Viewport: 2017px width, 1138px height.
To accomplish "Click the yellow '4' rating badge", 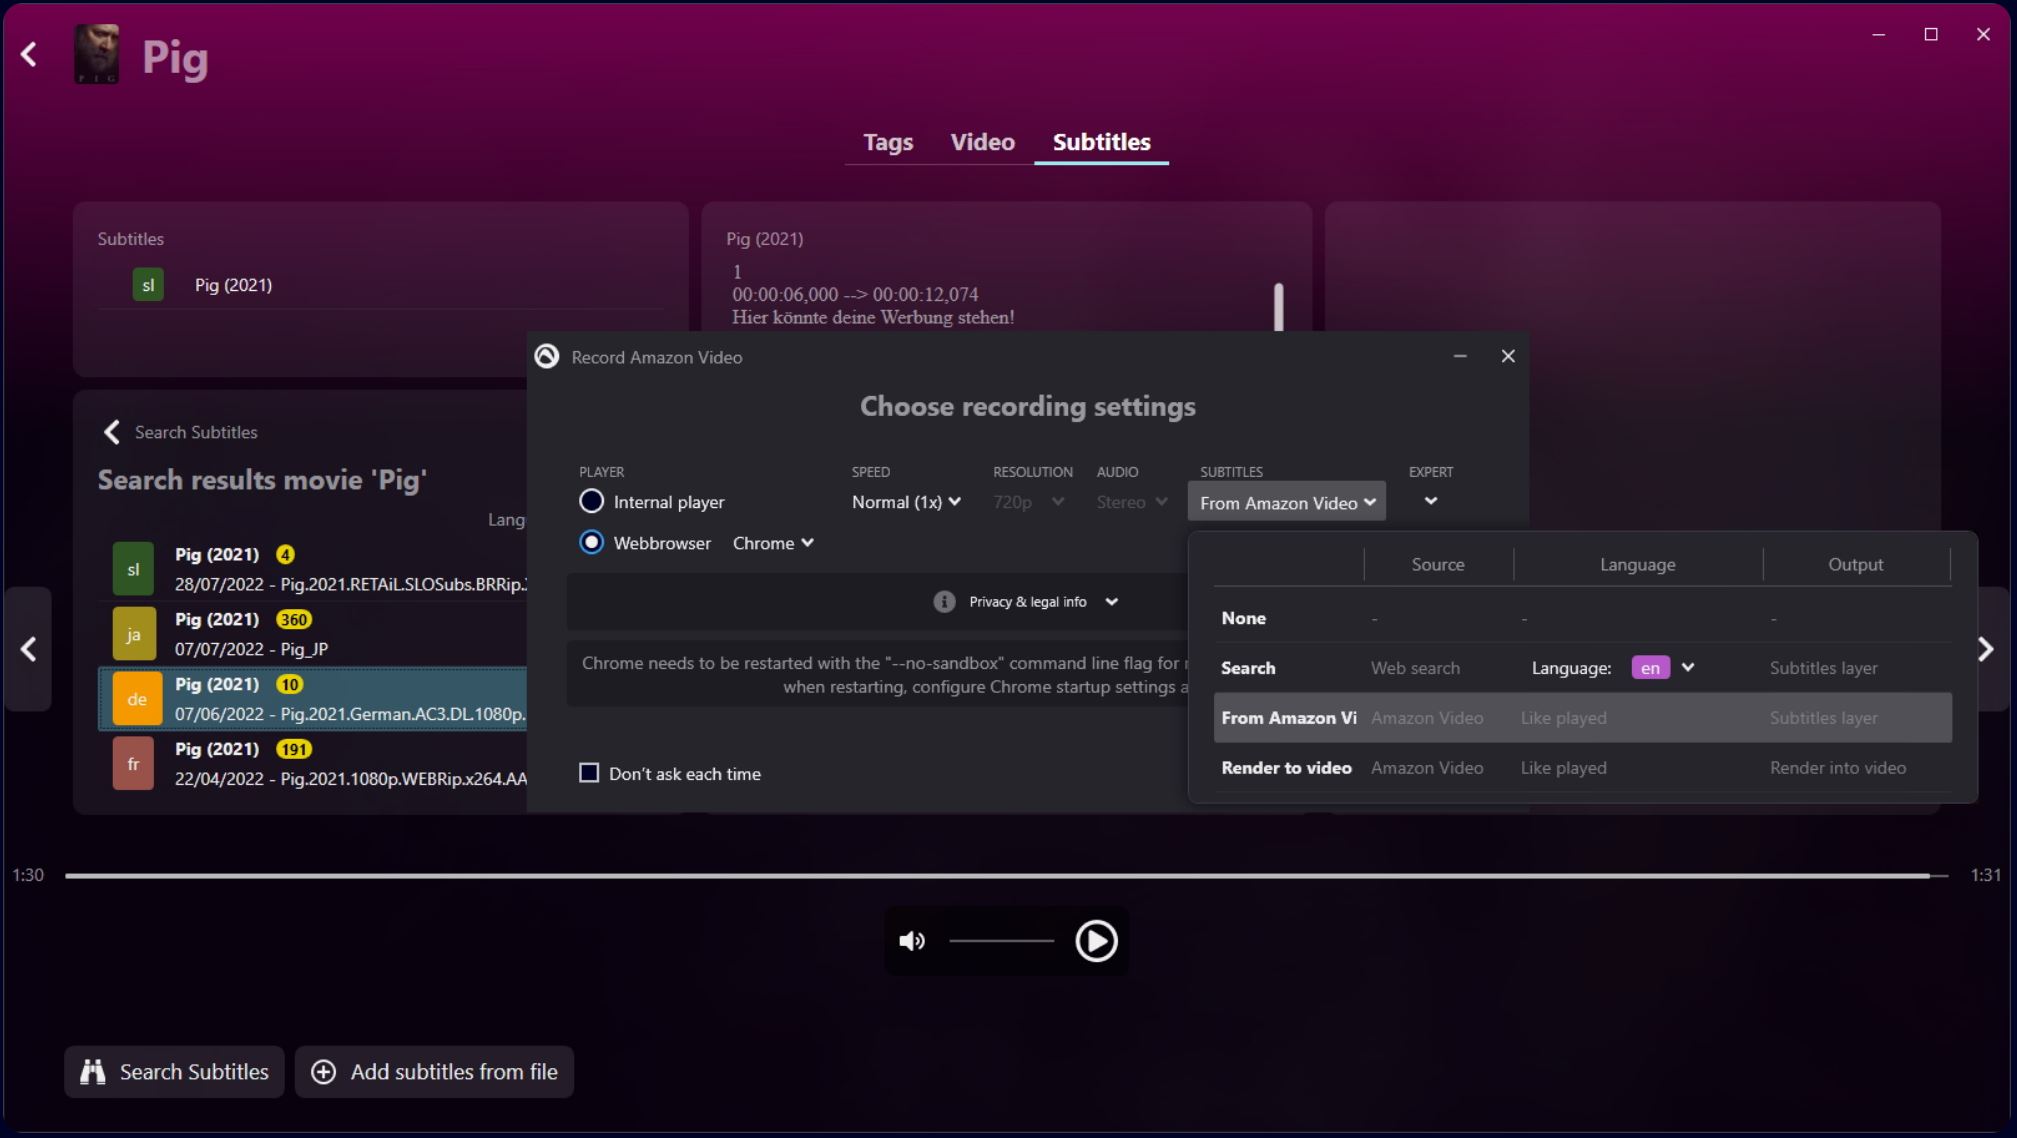I will tap(285, 555).
